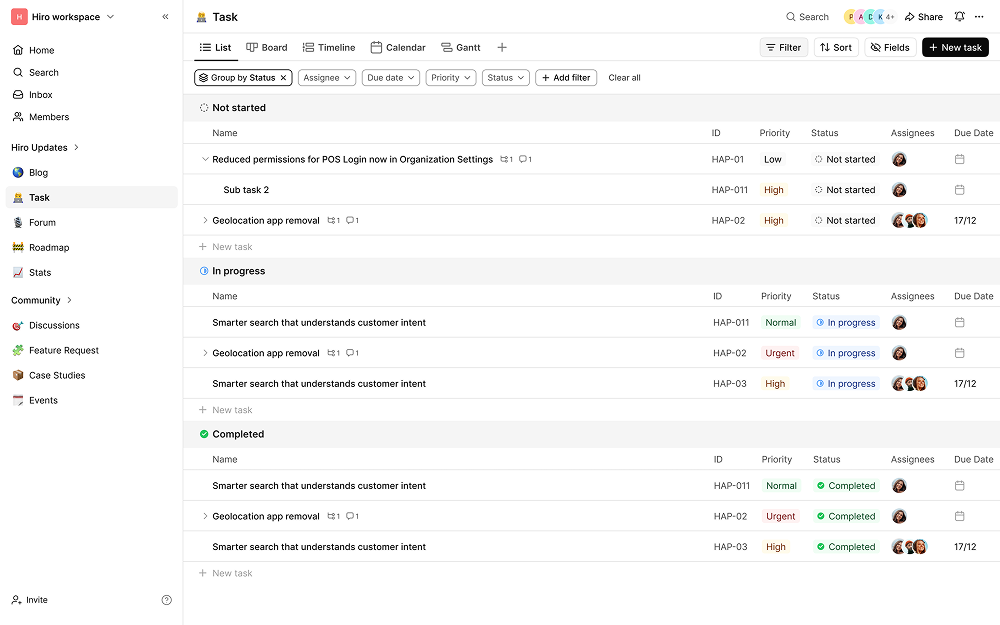Click Normal priority badge in Completed group
The width and height of the screenshot is (1000, 625).
[x=781, y=486]
